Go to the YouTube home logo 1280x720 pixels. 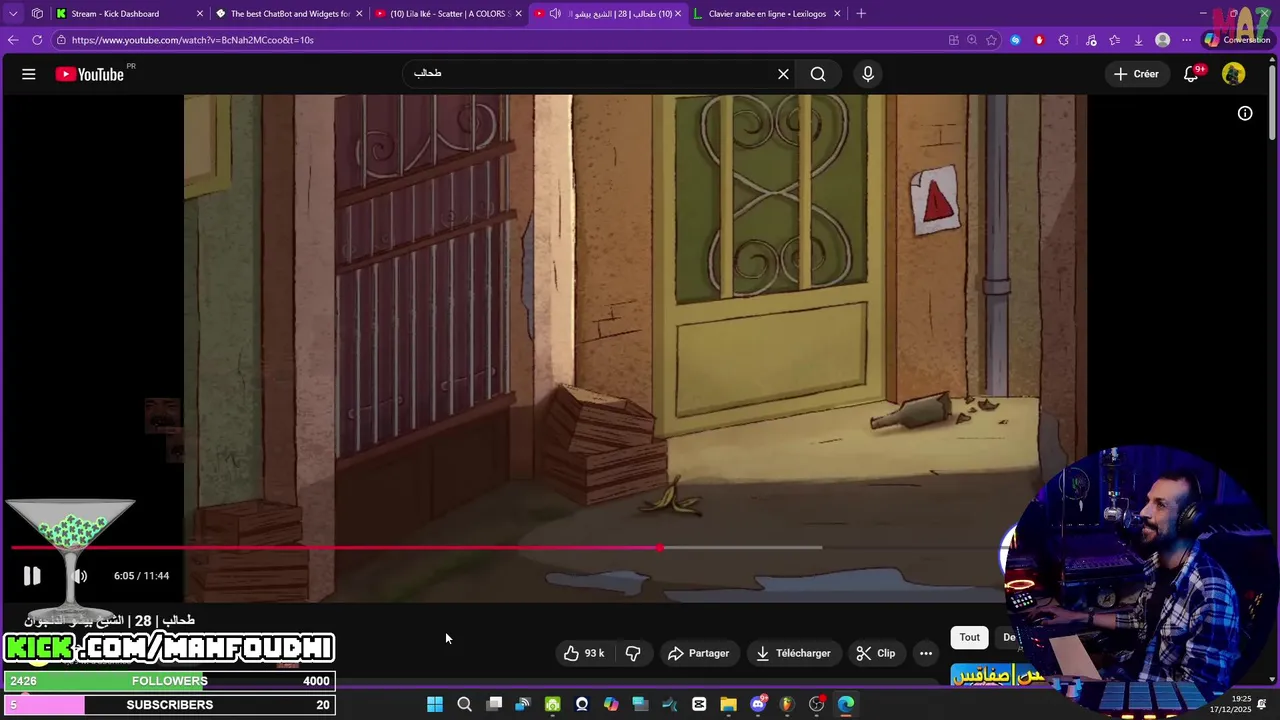click(90, 74)
